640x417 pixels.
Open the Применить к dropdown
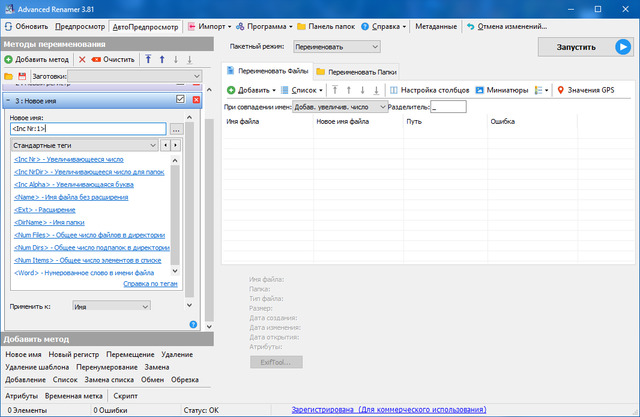[x=111, y=306]
